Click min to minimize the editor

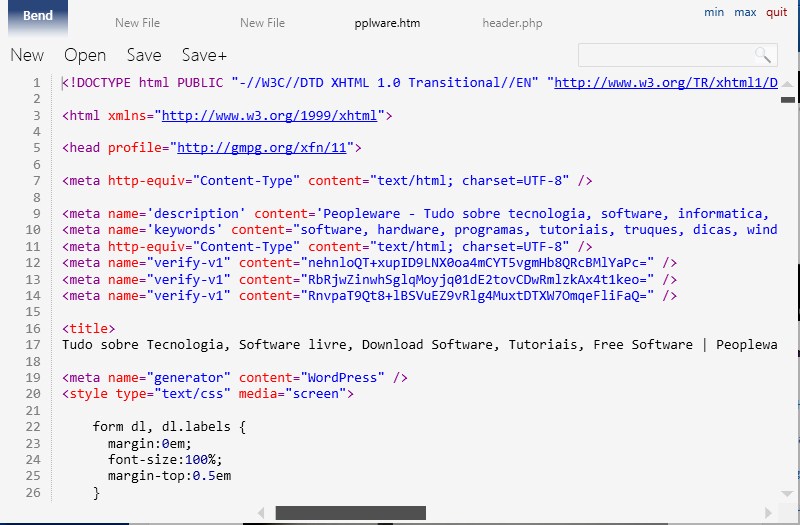[714, 12]
